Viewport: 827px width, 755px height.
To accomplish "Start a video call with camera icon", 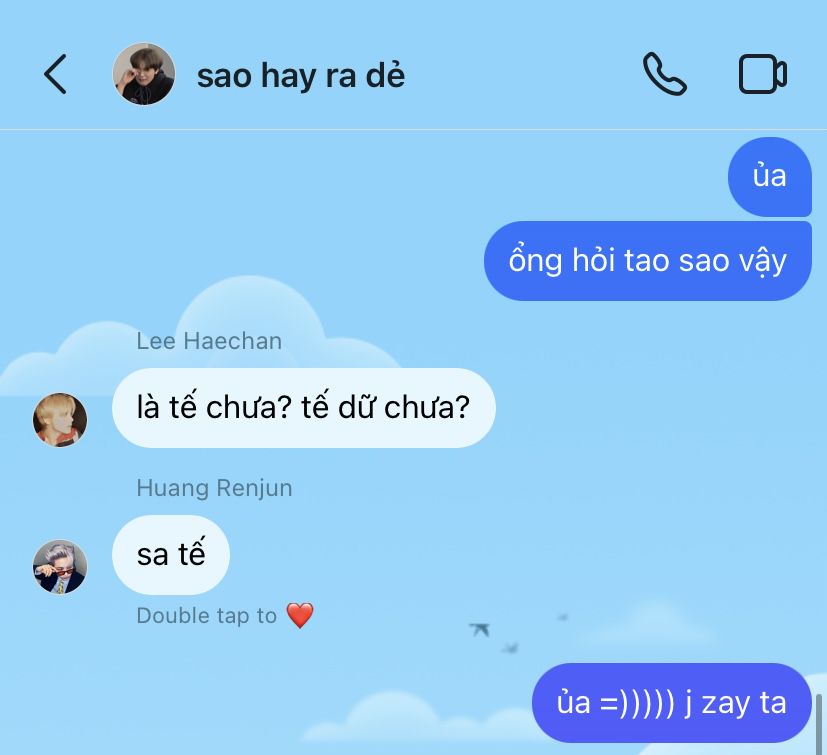I will 763,74.
